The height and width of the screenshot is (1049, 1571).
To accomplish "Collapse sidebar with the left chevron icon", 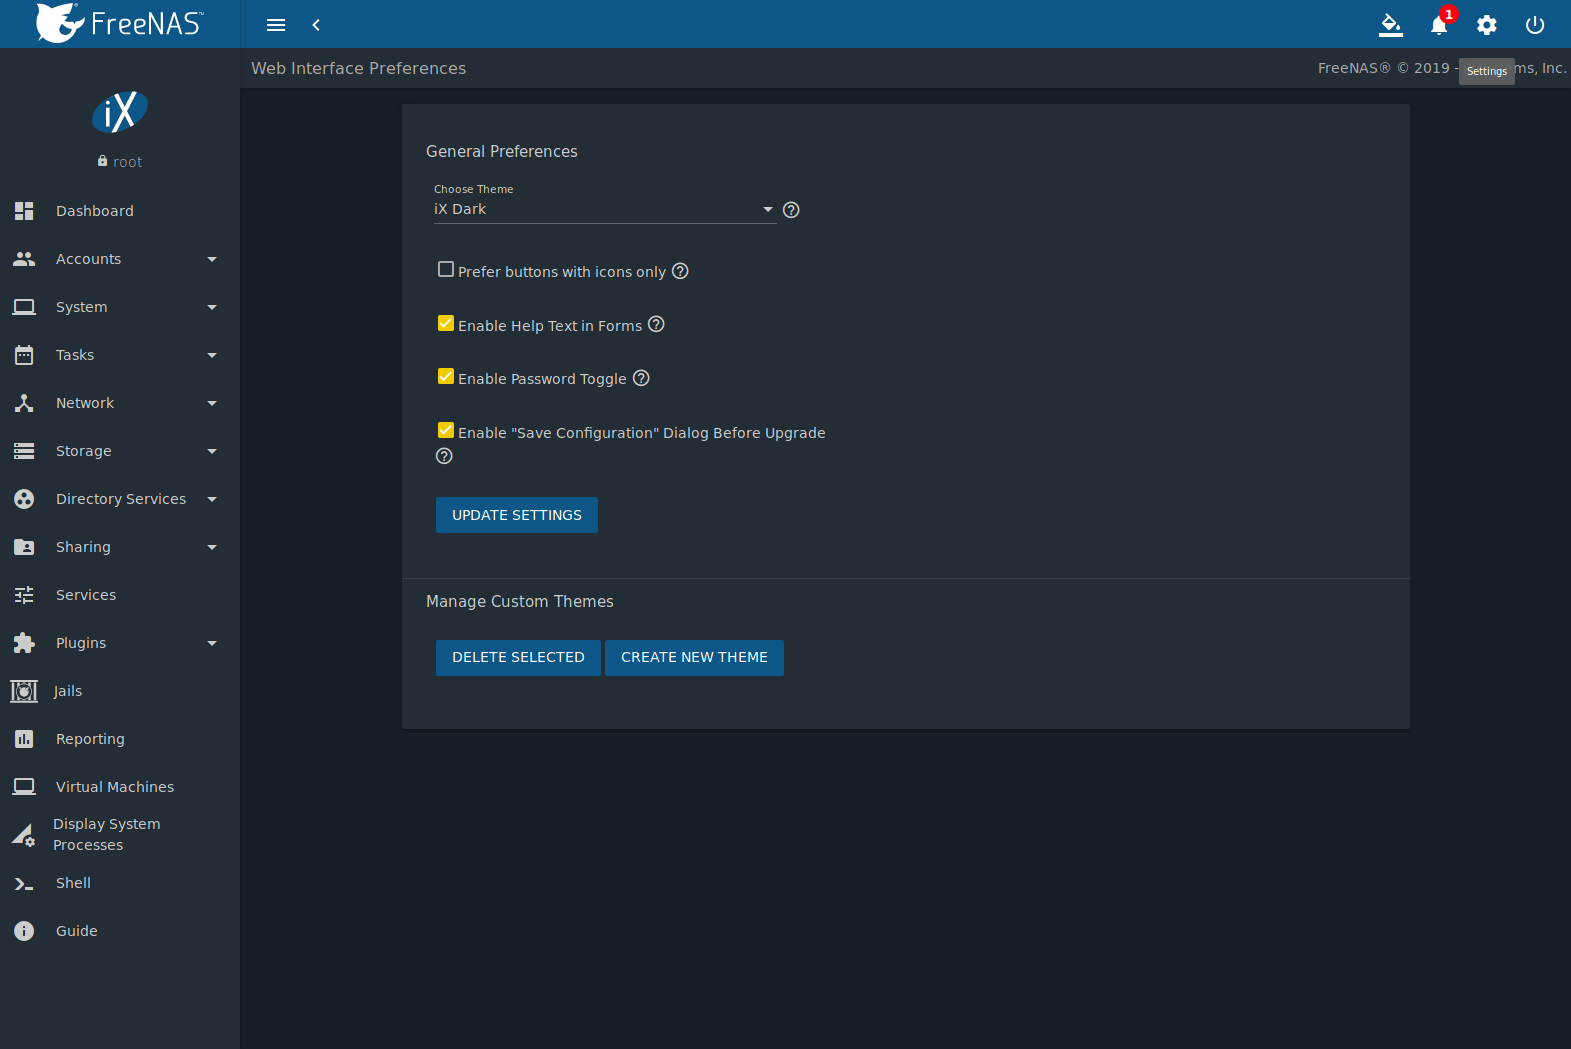I will pyautogui.click(x=316, y=25).
